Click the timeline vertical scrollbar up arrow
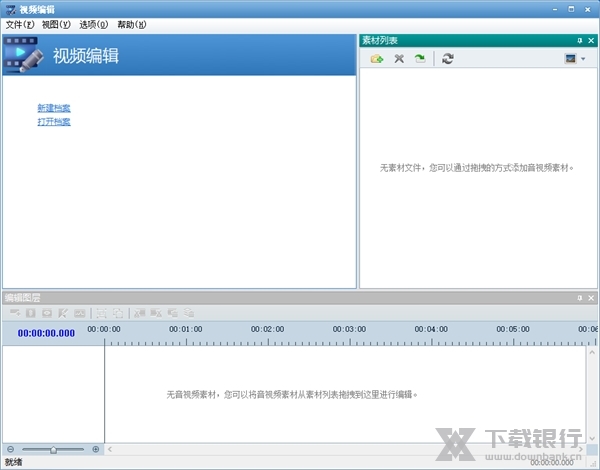The width and height of the screenshot is (600, 470). pyautogui.click(x=592, y=352)
